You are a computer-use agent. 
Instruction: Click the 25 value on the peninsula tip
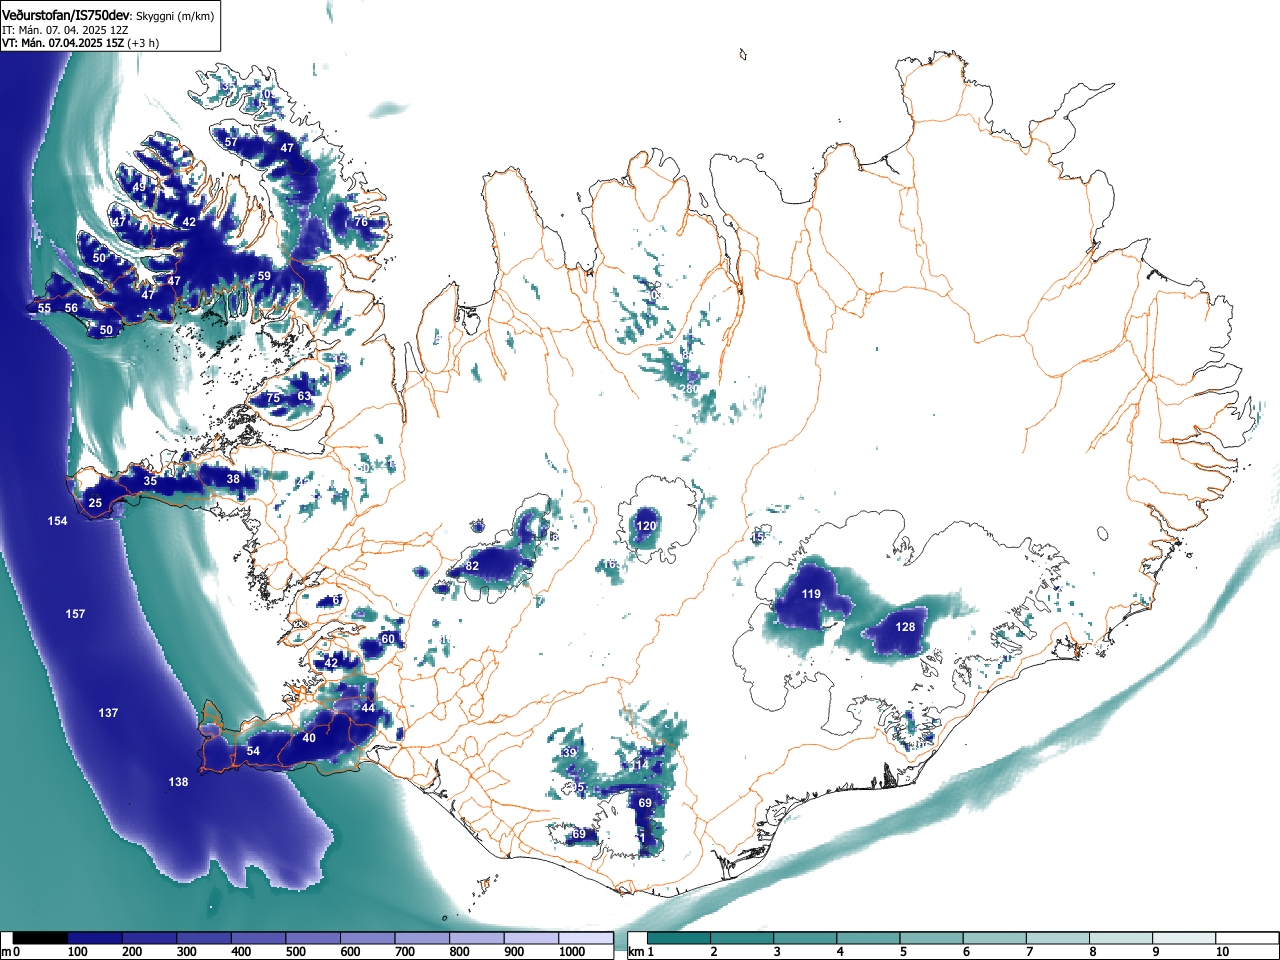[x=95, y=503]
